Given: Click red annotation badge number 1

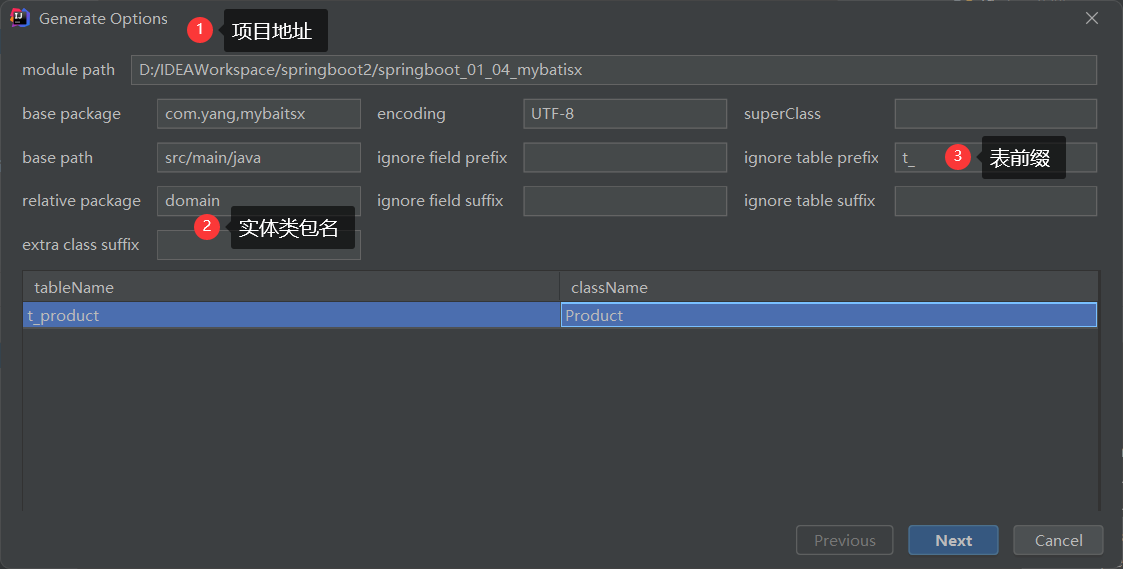Looking at the screenshot, I should (x=200, y=30).
